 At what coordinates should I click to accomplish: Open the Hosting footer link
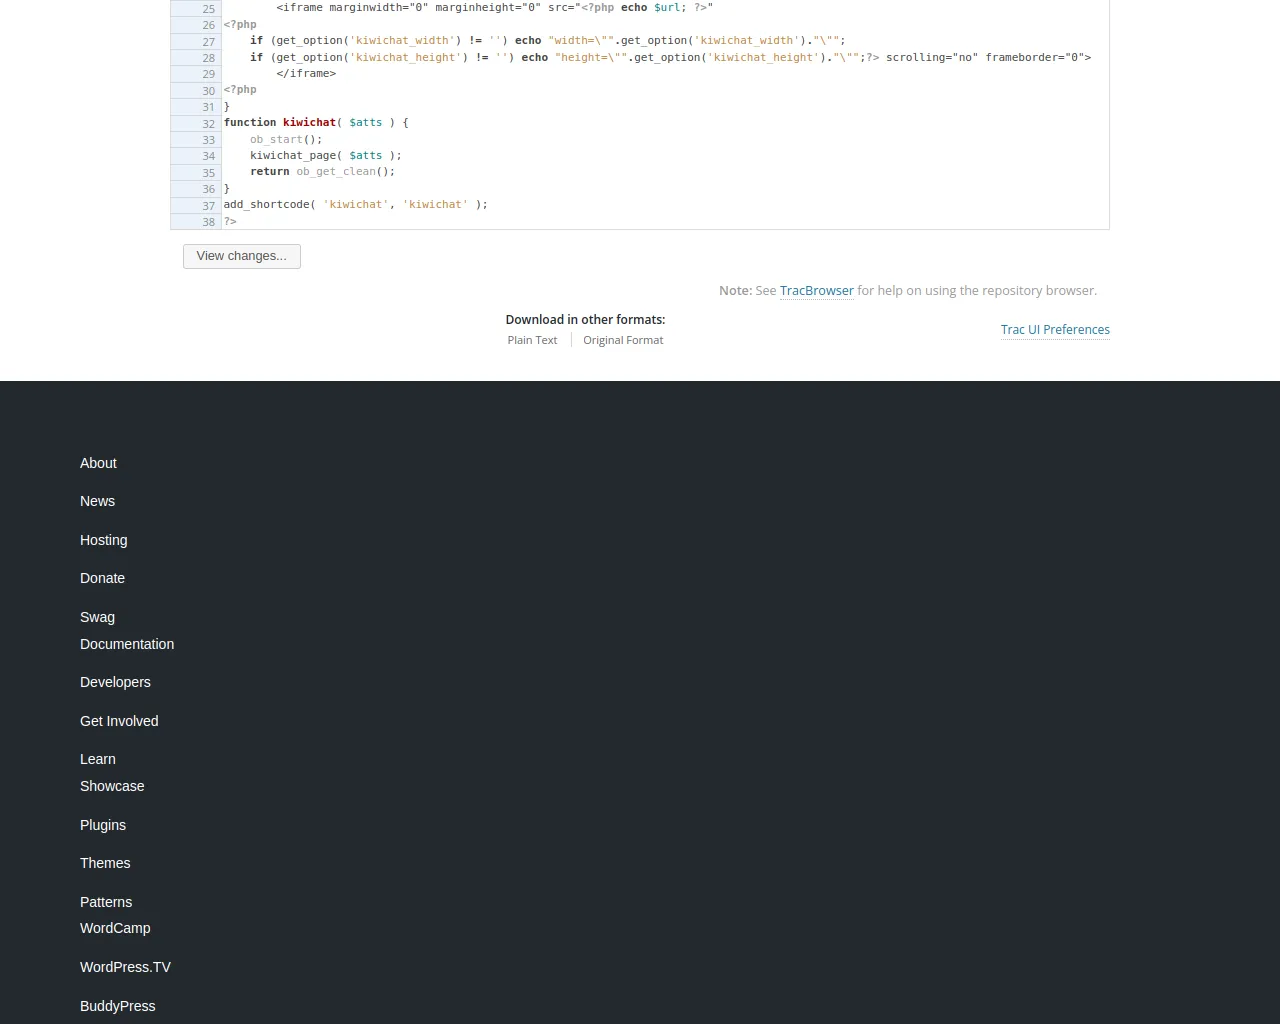click(x=104, y=540)
